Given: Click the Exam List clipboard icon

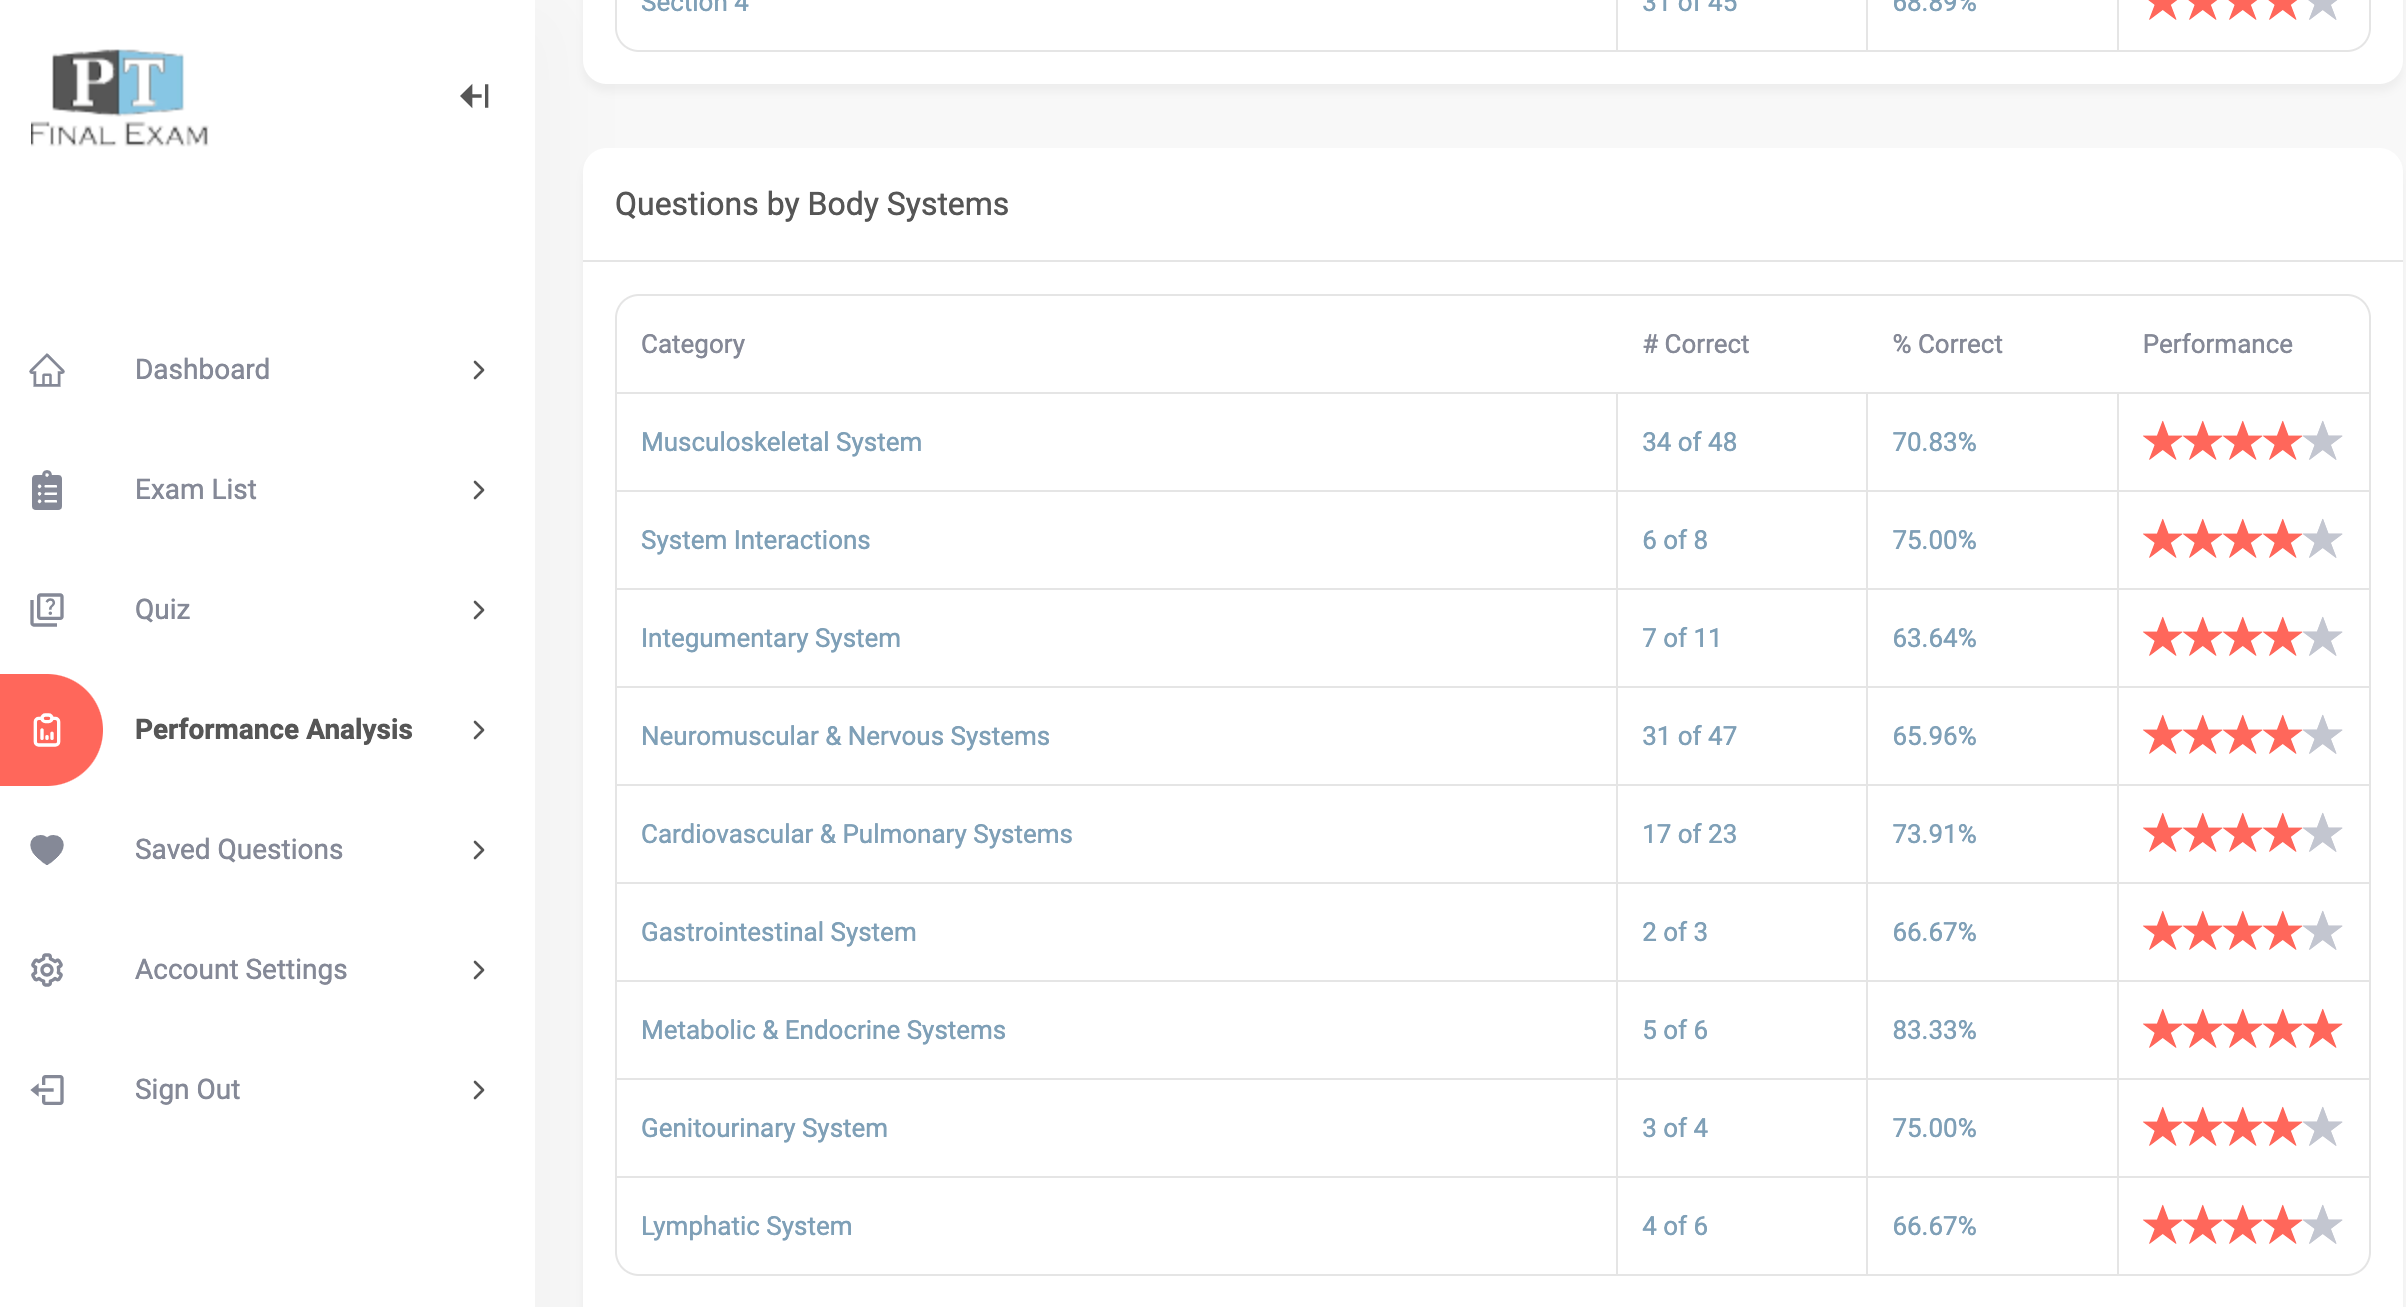Looking at the screenshot, I should (x=47, y=490).
